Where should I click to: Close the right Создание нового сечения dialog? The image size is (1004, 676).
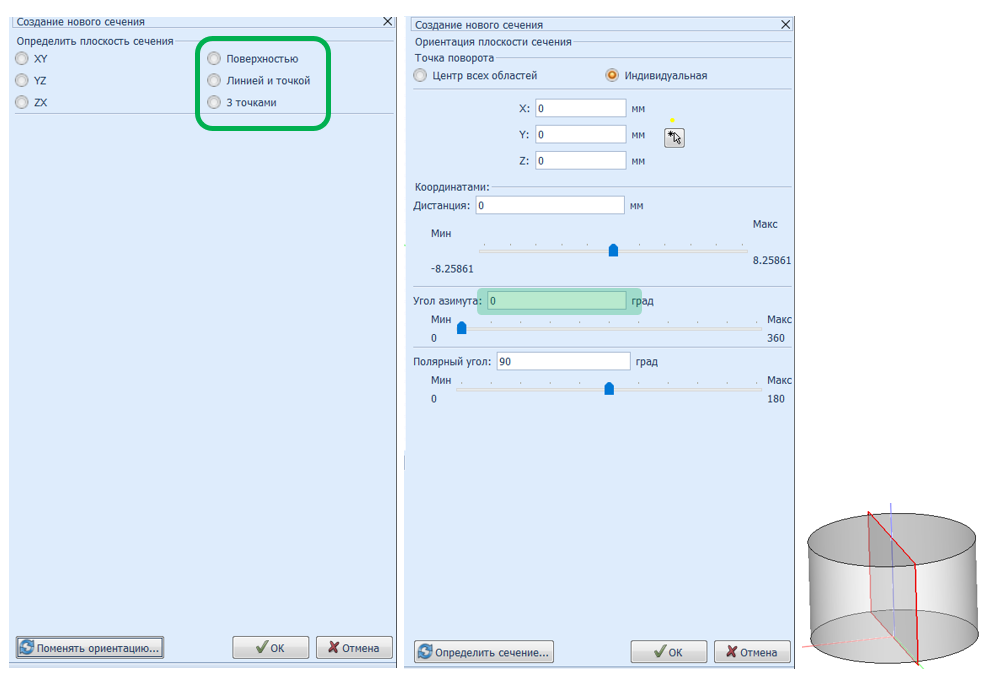pyautogui.click(x=785, y=24)
